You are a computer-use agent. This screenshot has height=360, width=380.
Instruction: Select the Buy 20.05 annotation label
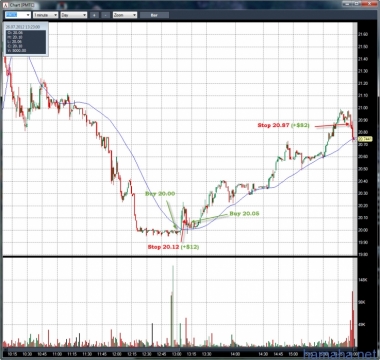[x=244, y=214]
